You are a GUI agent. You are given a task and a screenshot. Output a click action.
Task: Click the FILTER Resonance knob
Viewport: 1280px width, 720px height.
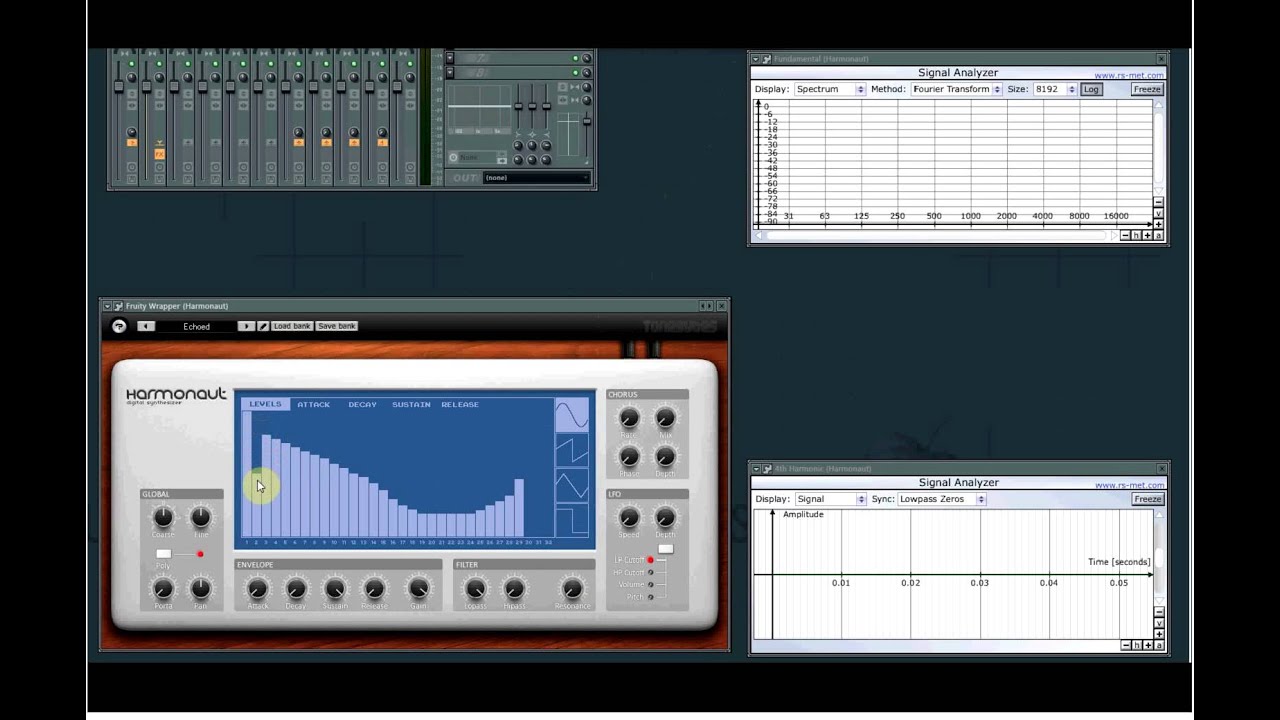pyautogui.click(x=572, y=589)
